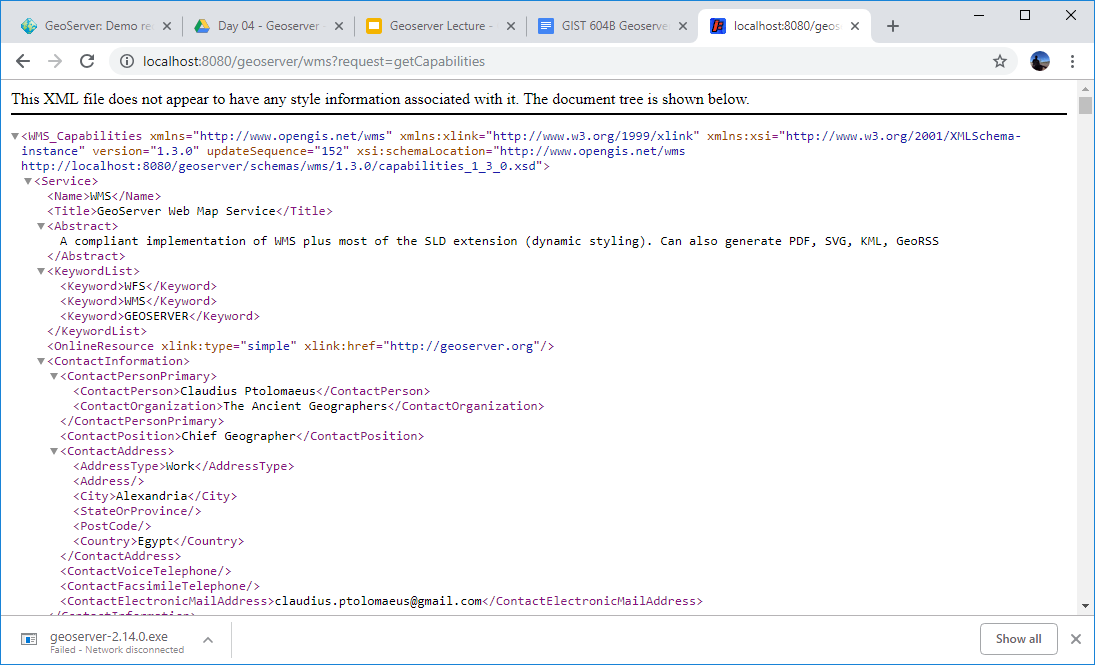Screen dimensions: 1095x665
Task: Switch to GIST 604B Geoserver docs tab
Action: coord(612,27)
